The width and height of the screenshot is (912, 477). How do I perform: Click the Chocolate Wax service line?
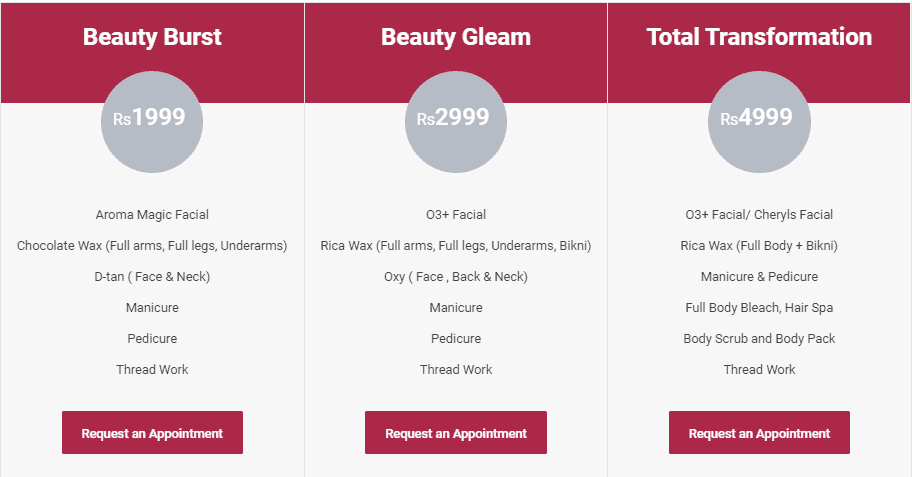coord(152,245)
